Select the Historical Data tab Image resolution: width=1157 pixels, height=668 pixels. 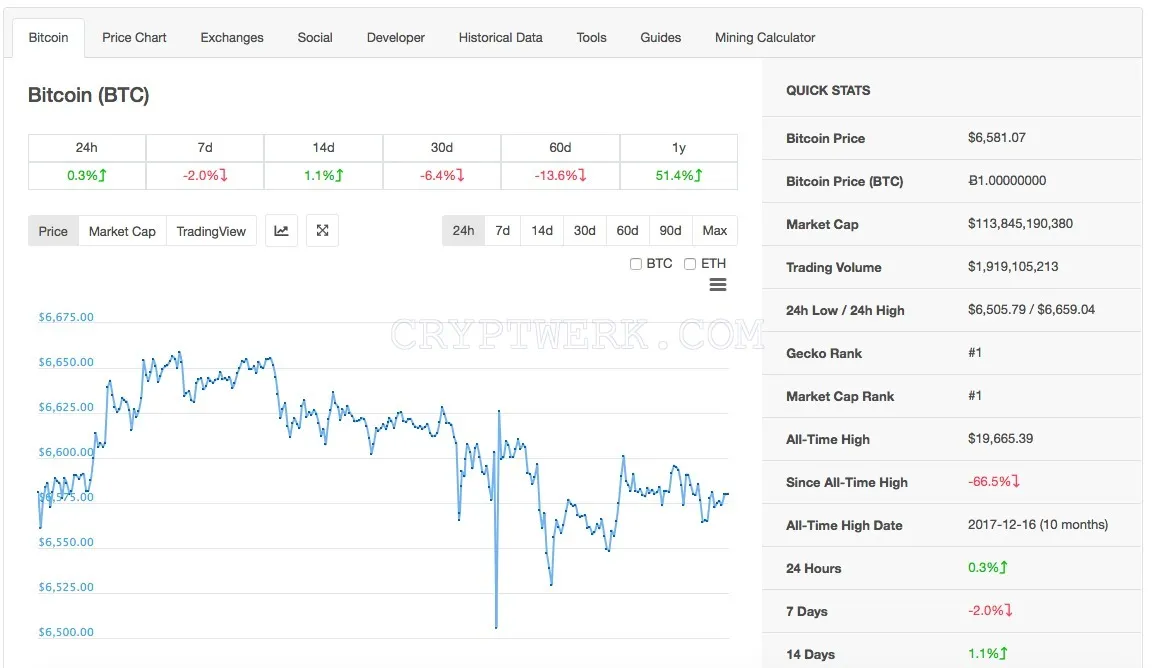[500, 38]
